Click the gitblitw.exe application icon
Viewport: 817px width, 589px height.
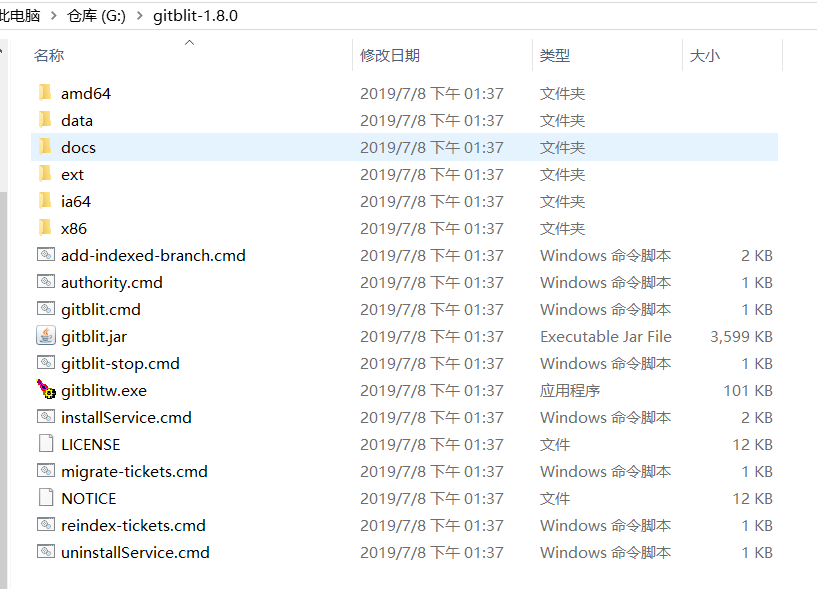coord(46,389)
